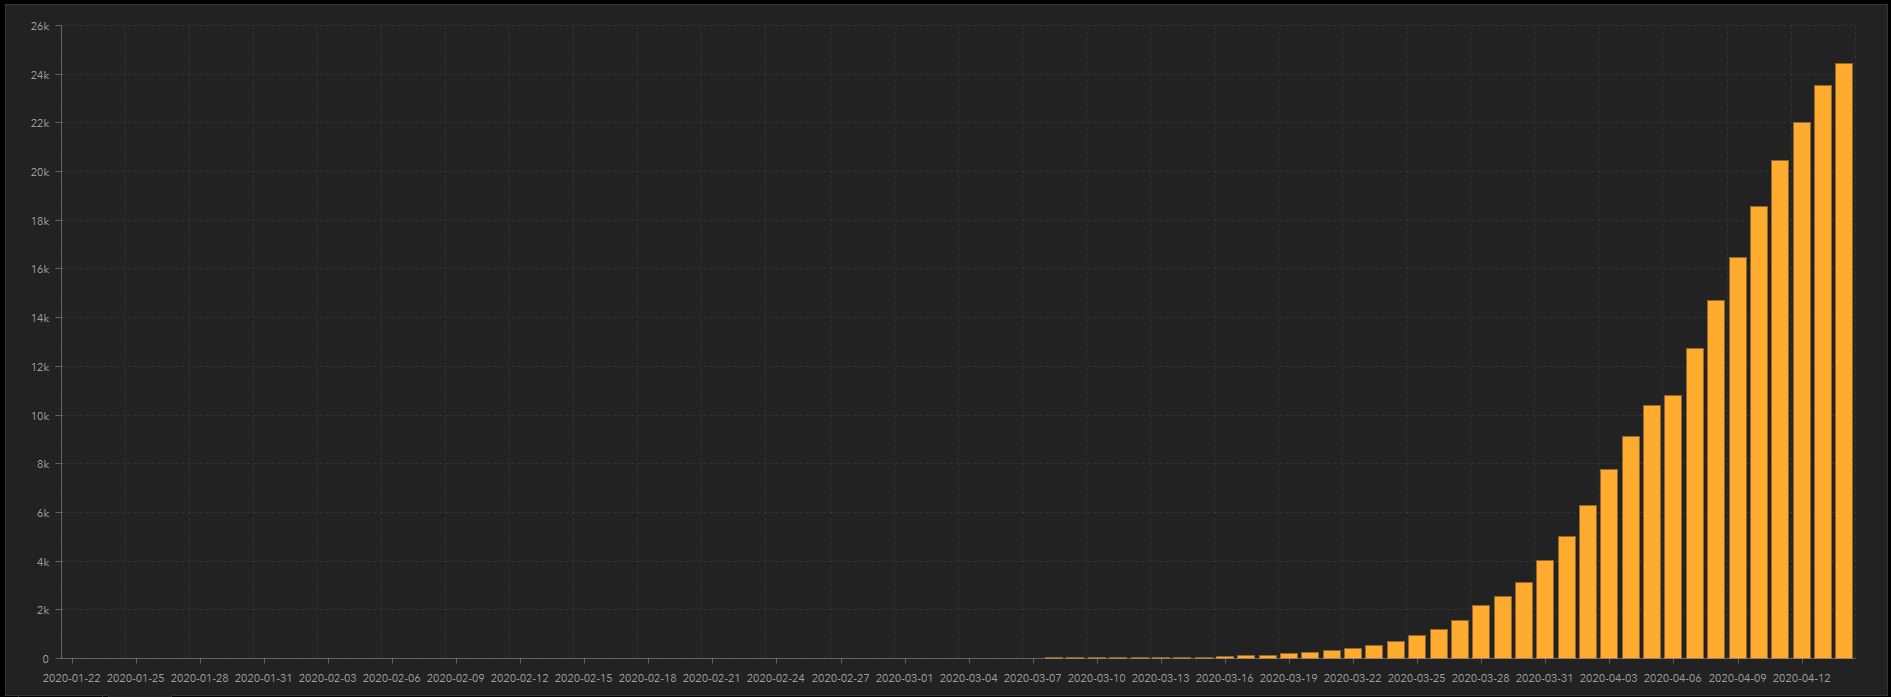Select the 2020-03-19 x-axis date label

coord(1289,677)
